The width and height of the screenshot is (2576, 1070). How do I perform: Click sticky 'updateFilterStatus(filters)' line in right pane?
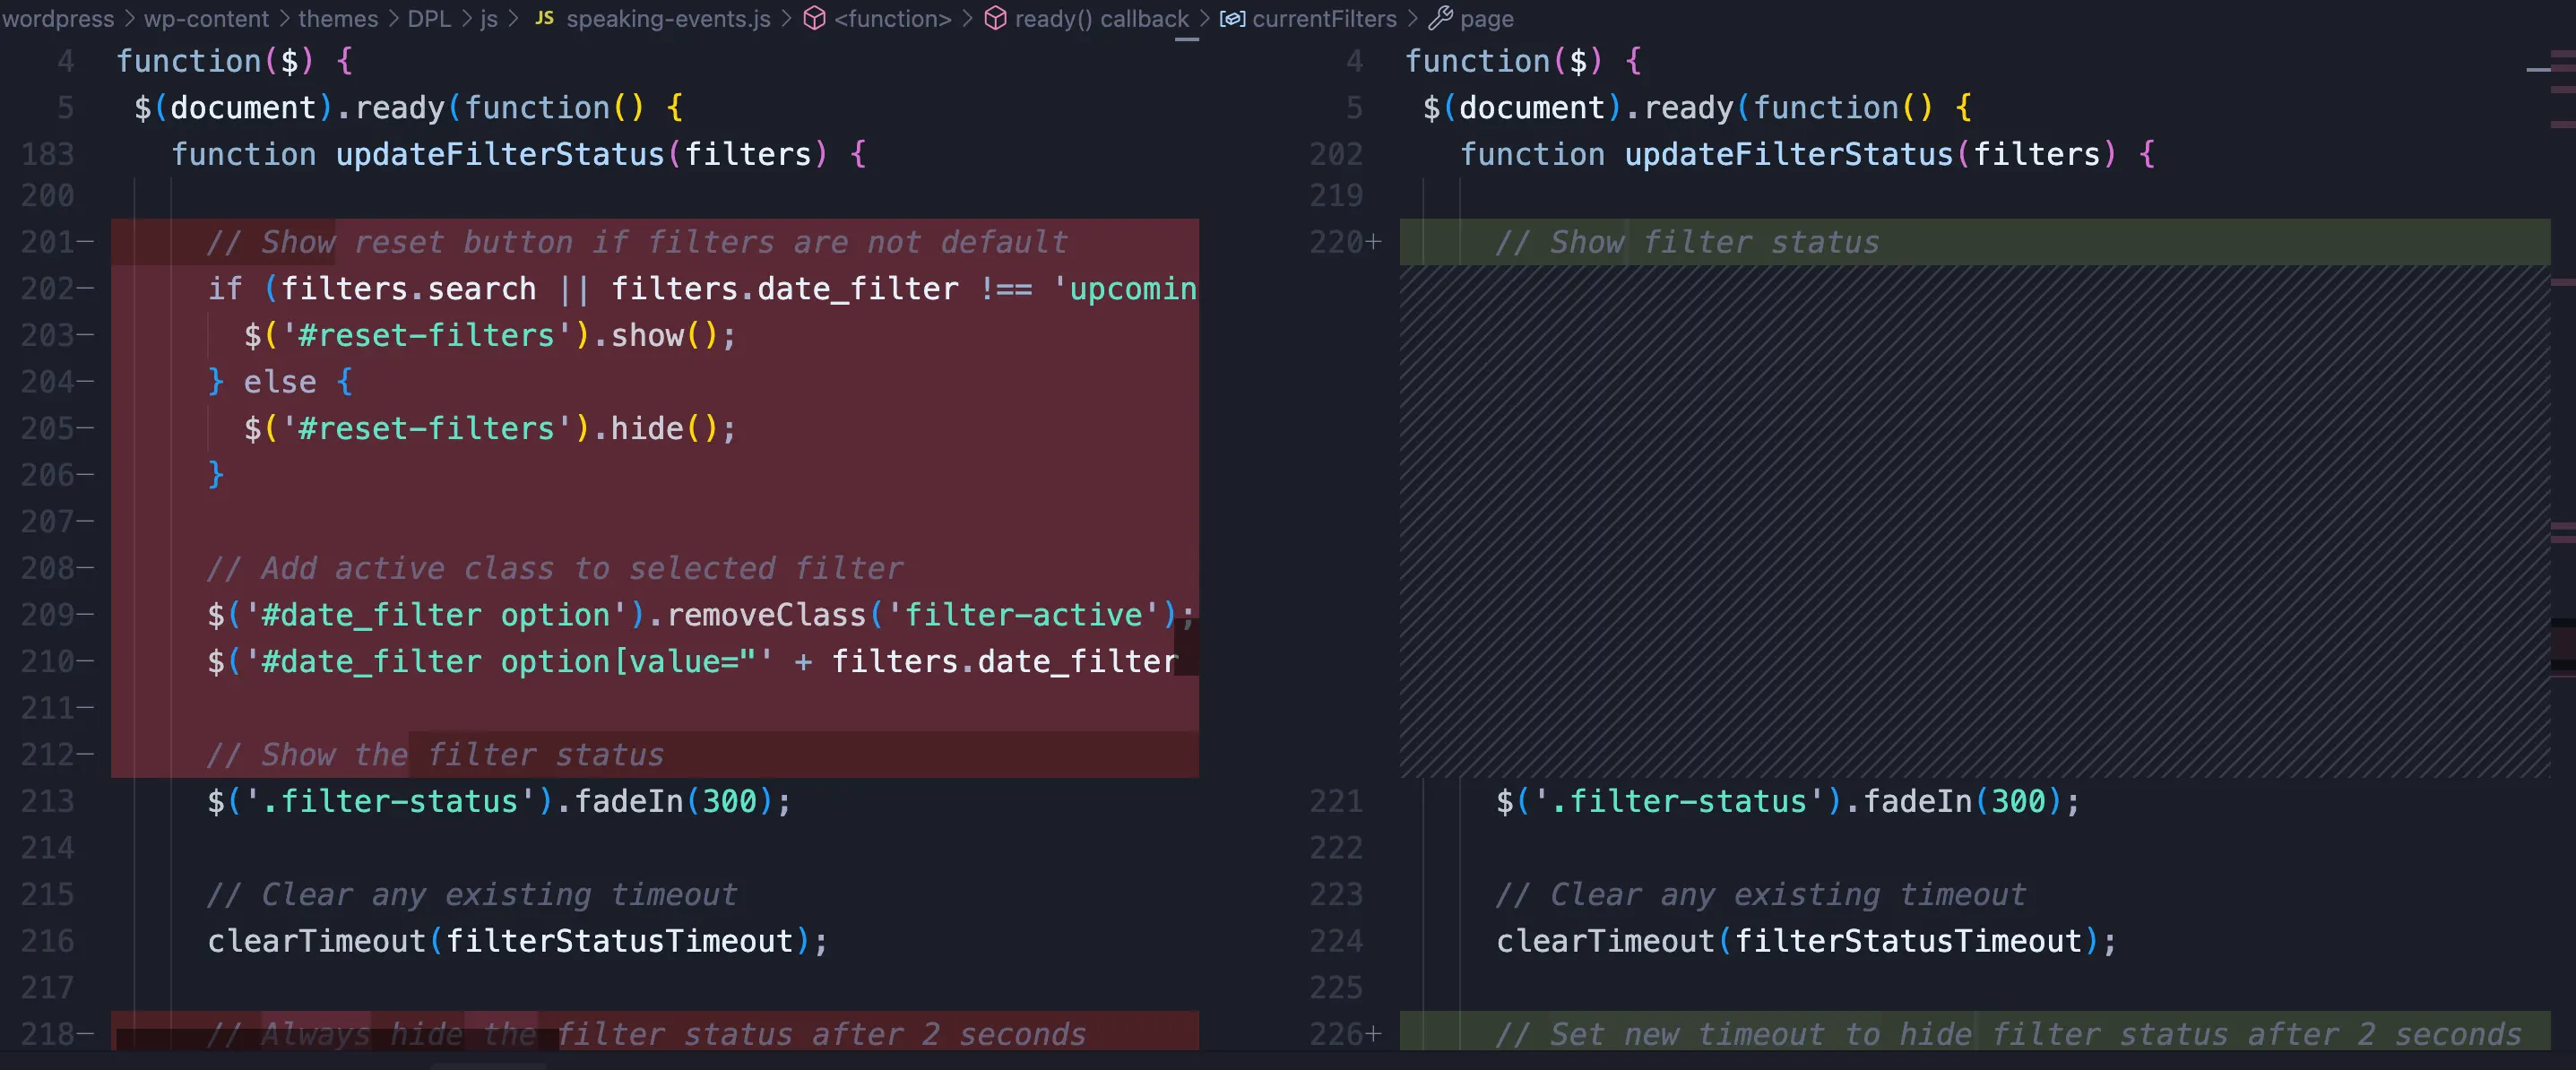click(1808, 154)
